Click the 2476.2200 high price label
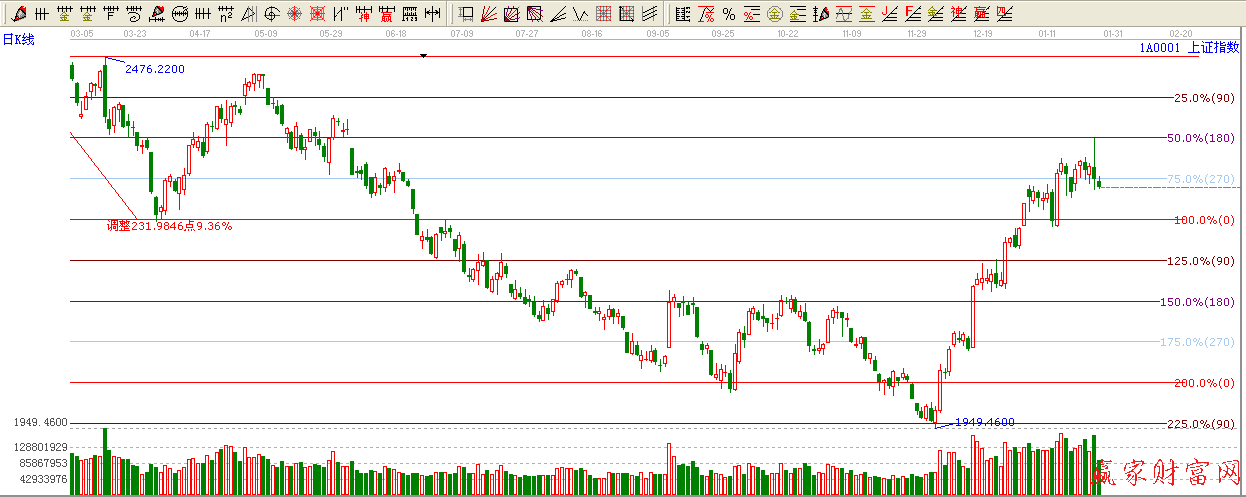The height and width of the screenshot is (497, 1246). [x=154, y=69]
